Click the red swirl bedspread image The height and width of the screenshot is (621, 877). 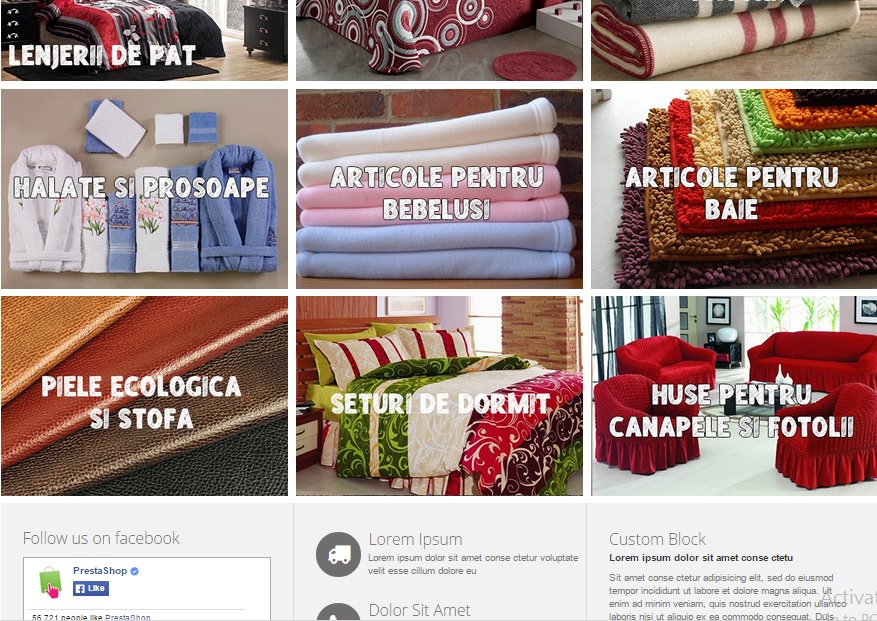[x=439, y=40]
